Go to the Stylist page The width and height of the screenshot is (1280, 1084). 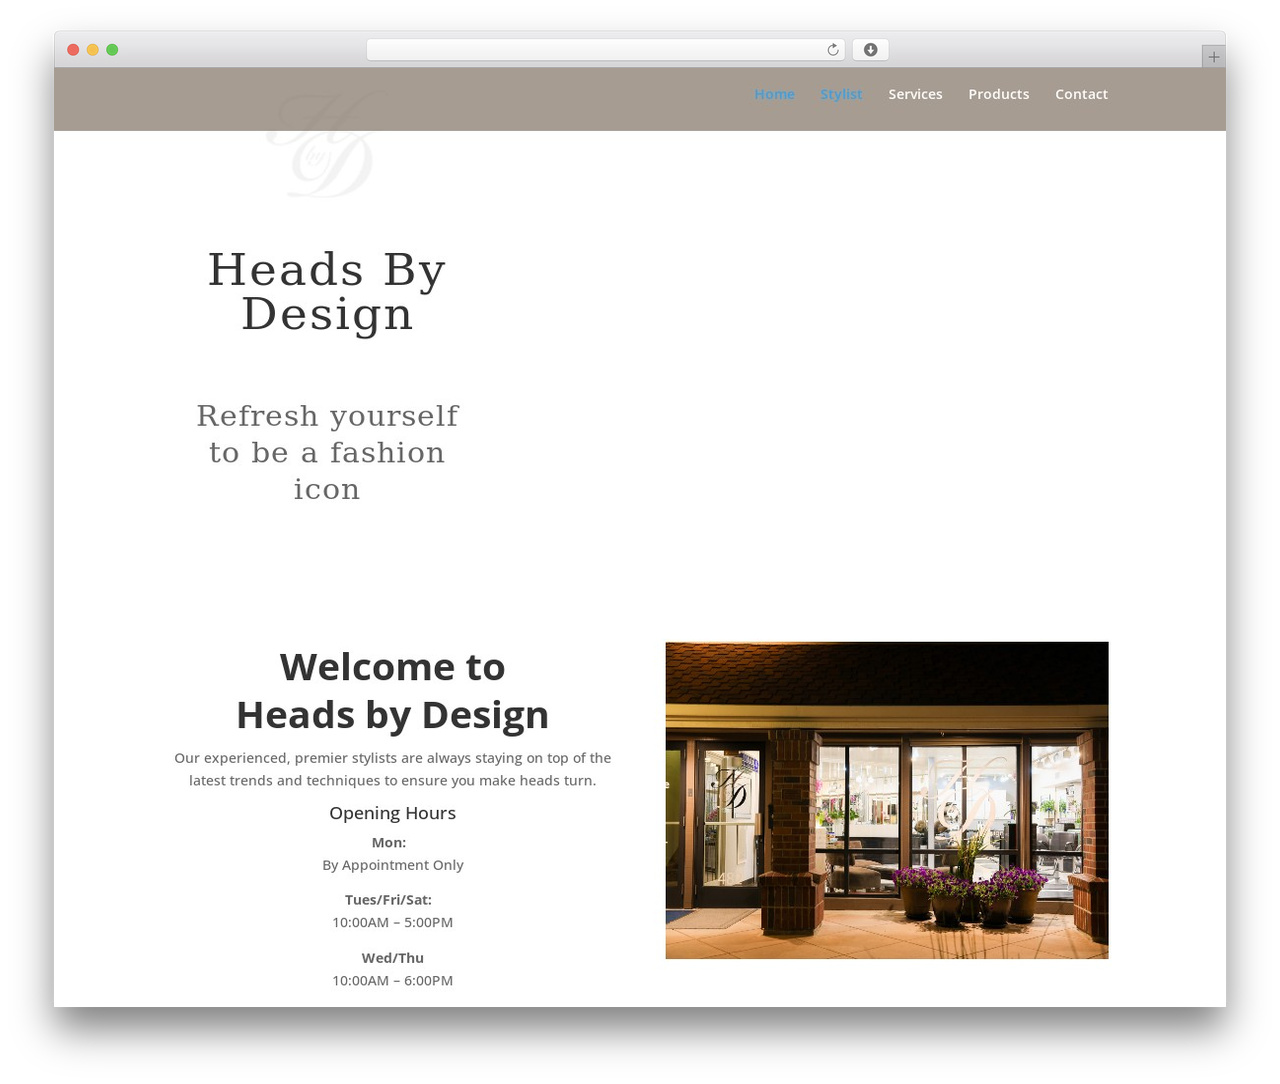(841, 94)
